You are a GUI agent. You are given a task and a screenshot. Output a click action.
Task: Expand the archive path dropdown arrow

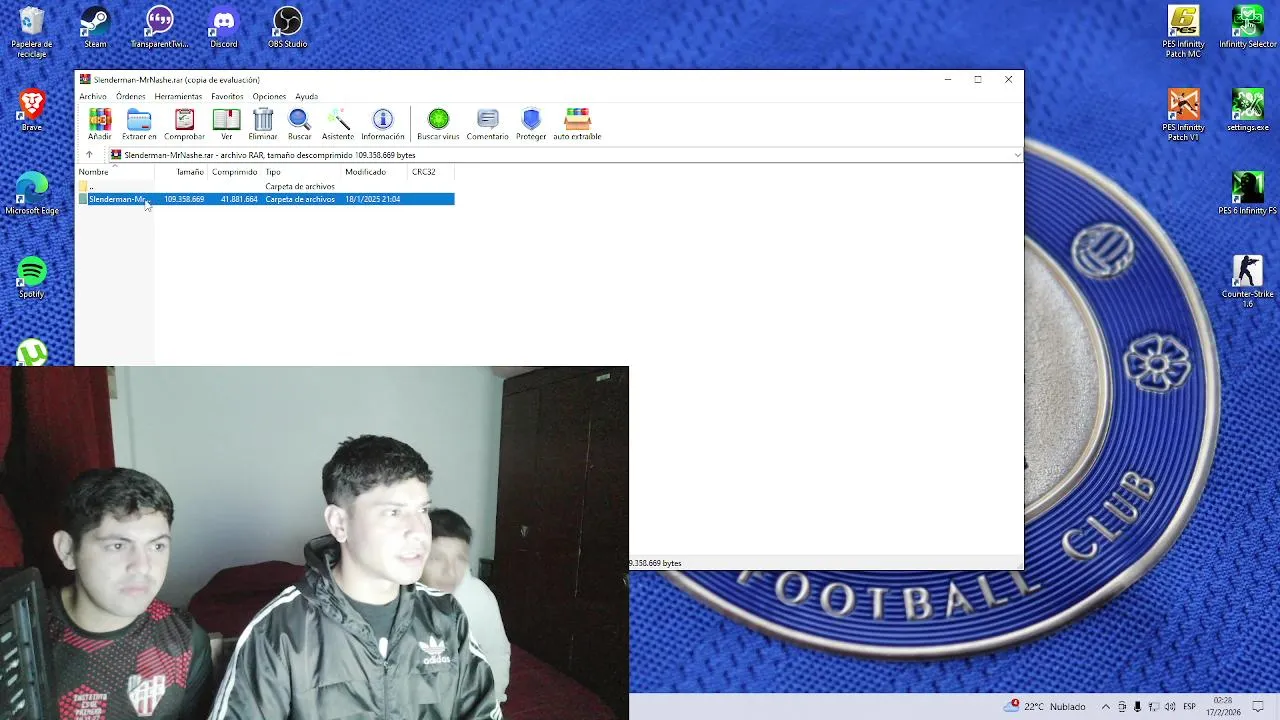pos(1017,155)
